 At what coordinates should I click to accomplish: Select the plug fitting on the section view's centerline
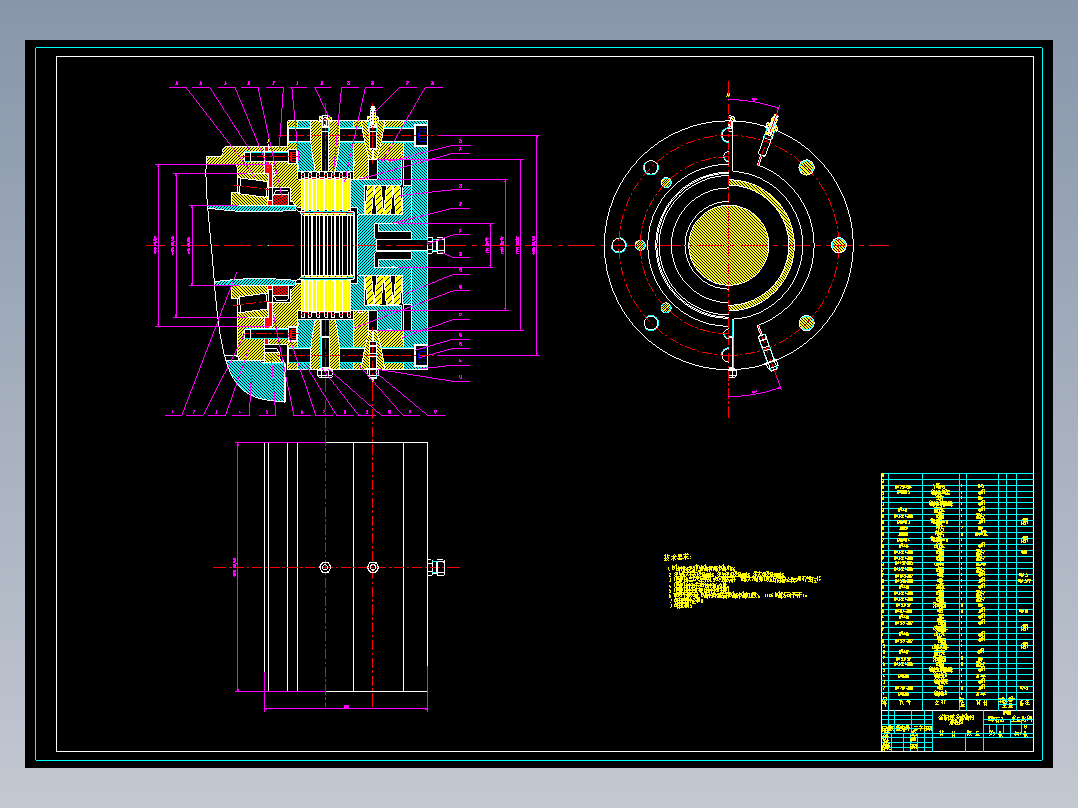point(437,245)
